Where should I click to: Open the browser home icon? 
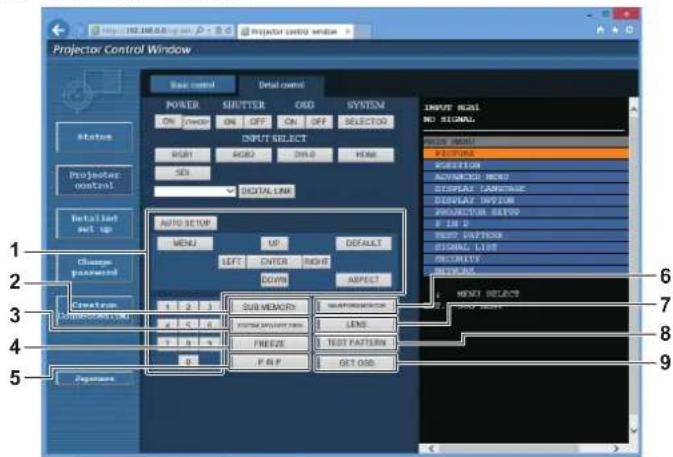[601, 30]
